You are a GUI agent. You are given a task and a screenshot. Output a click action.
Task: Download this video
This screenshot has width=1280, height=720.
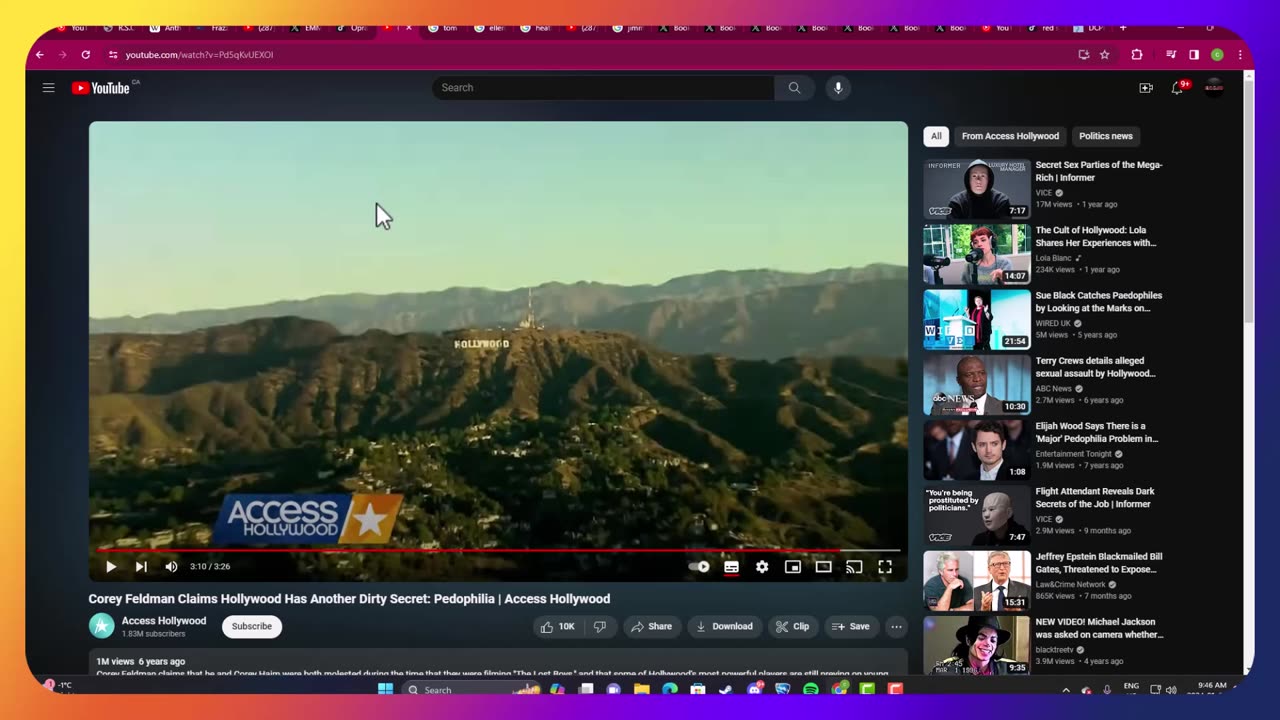pyautogui.click(x=724, y=627)
